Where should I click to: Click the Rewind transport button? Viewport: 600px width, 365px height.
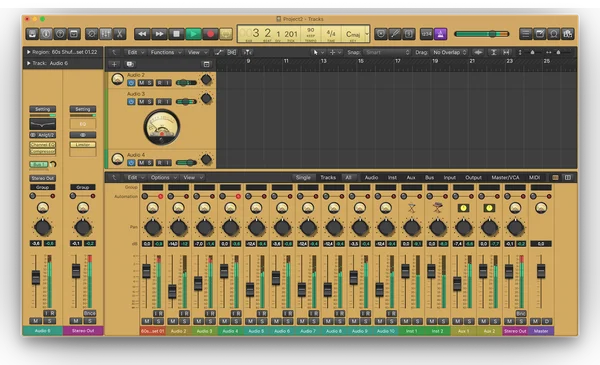pyautogui.click(x=142, y=34)
